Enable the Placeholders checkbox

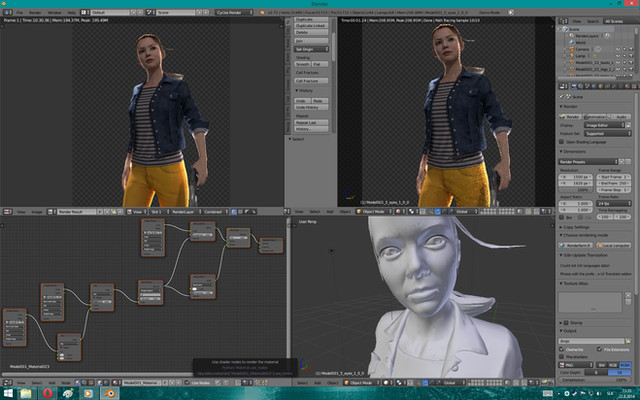563,358
